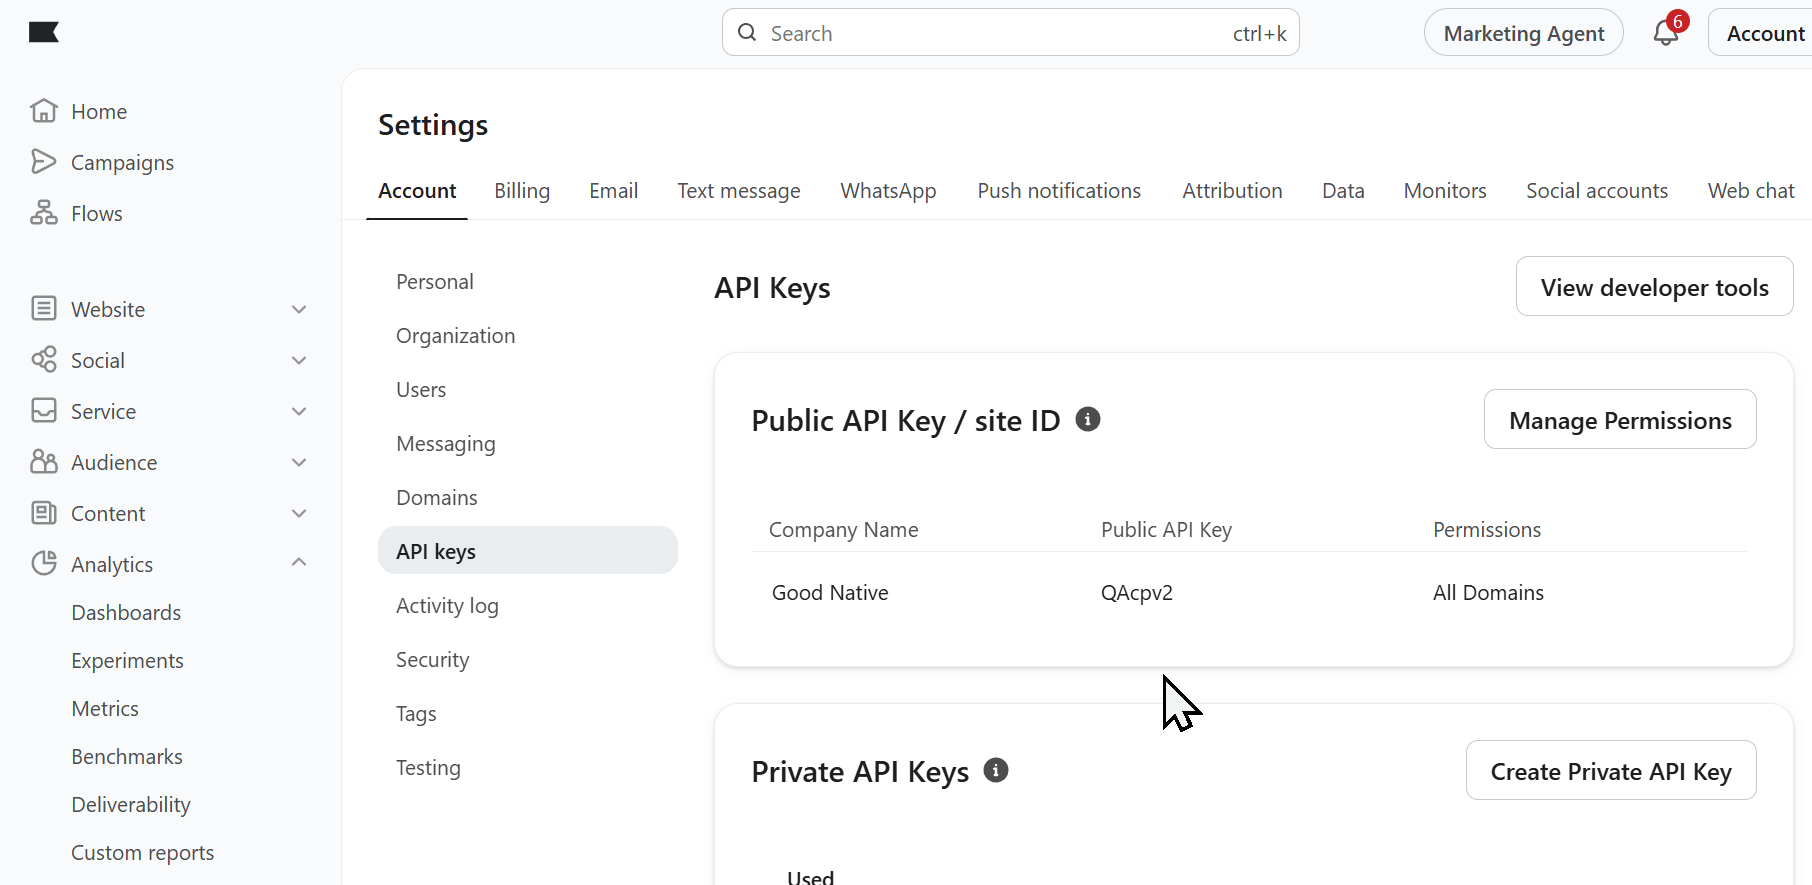This screenshot has height=885, width=1812.
Task: Select API keys in settings list
Action: click(x=528, y=551)
